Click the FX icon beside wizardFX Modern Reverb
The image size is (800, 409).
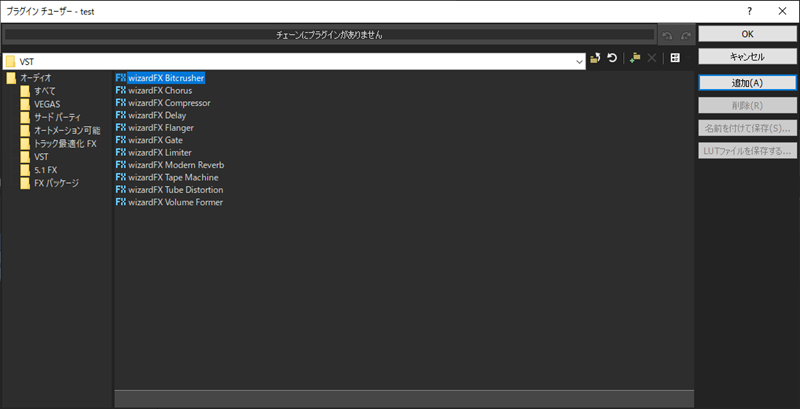click(121, 165)
